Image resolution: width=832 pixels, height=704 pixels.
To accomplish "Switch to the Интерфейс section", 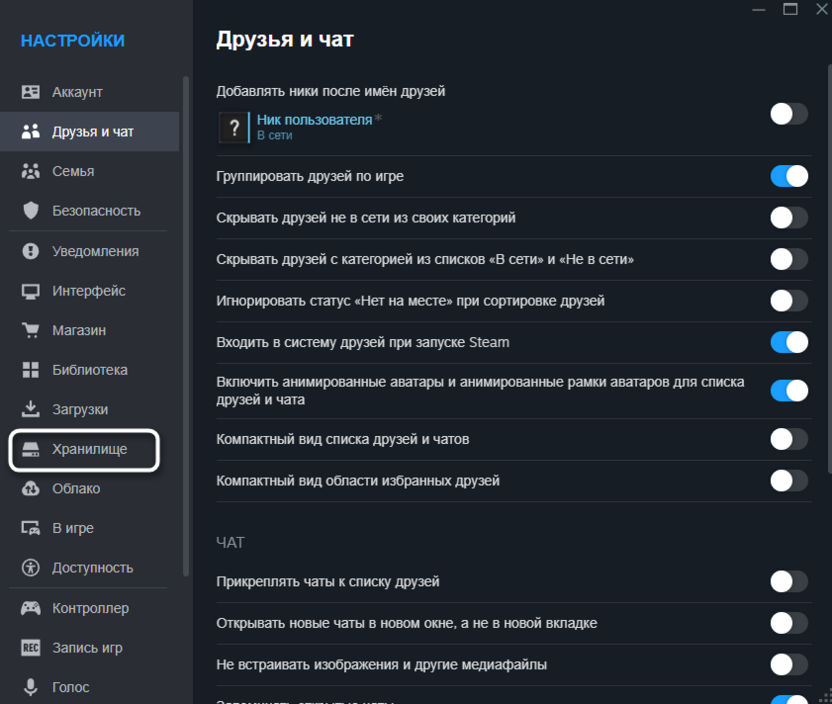I will [x=89, y=291].
